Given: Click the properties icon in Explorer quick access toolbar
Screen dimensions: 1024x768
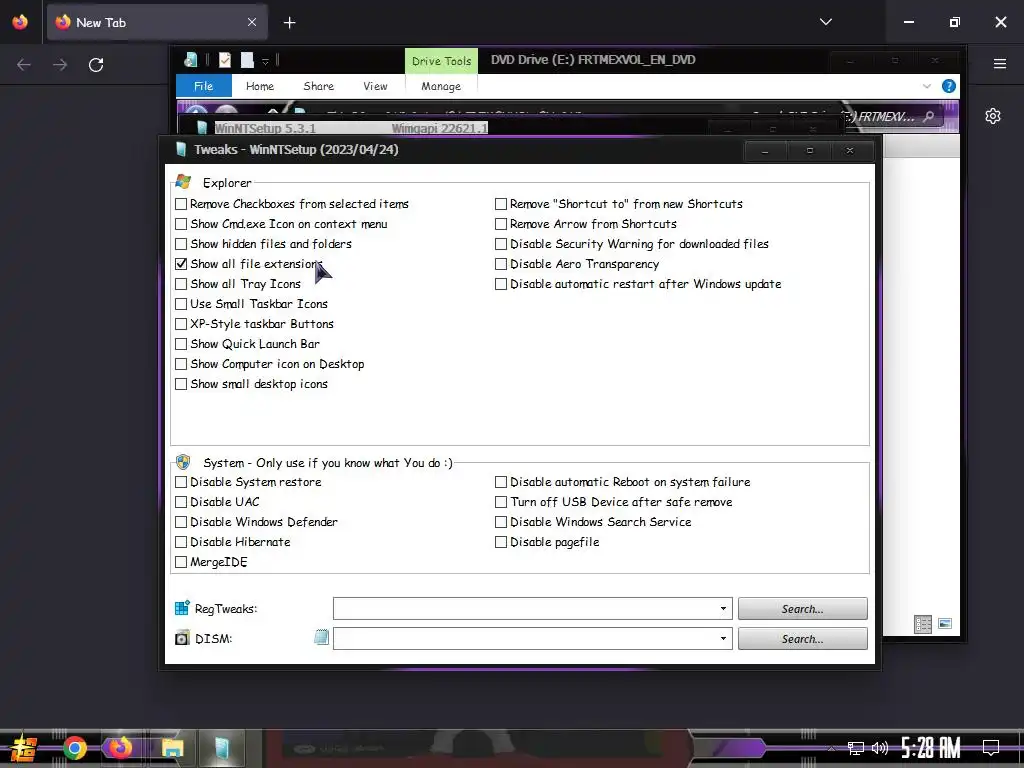Looking at the screenshot, I should click(225, 60).
